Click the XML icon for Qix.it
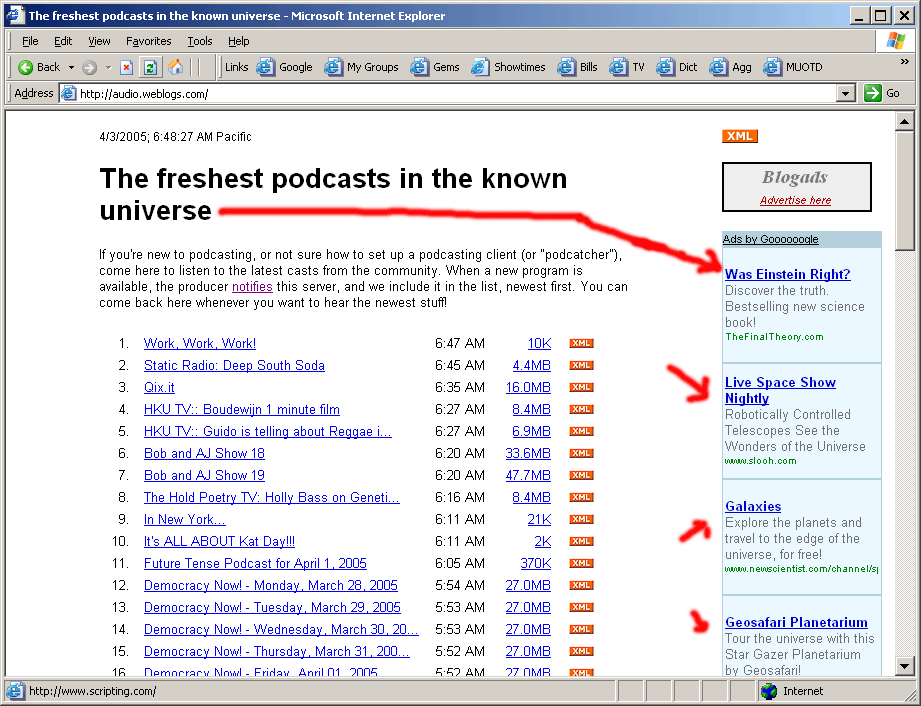Viewport: 921px width, 706px height. 581,387
